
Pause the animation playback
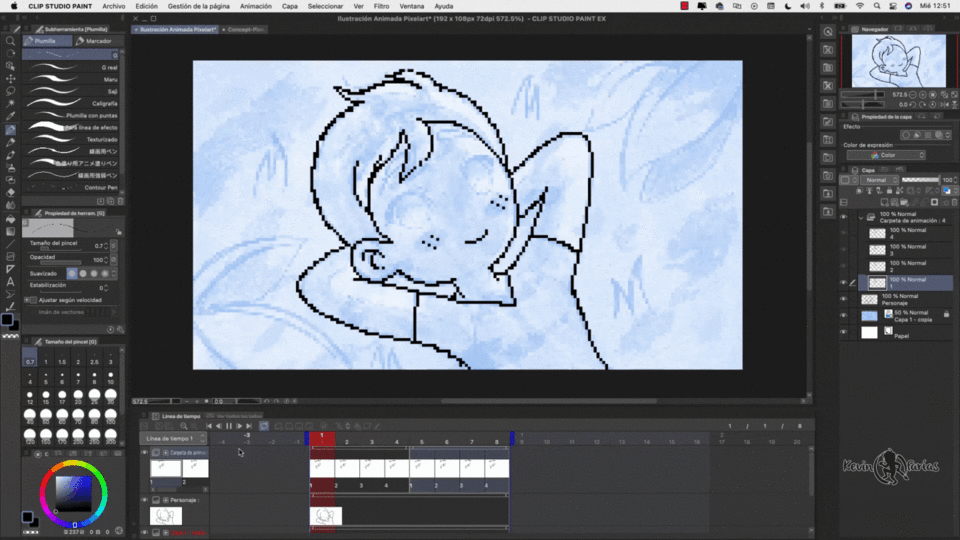[x=229, y=426]
